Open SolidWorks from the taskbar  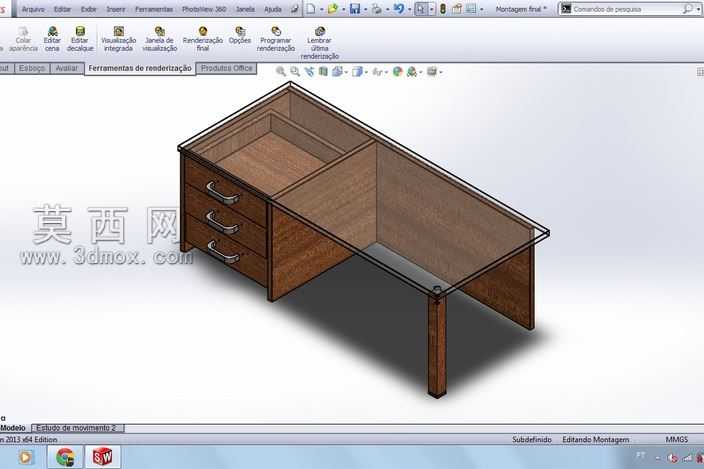[102, 457]
